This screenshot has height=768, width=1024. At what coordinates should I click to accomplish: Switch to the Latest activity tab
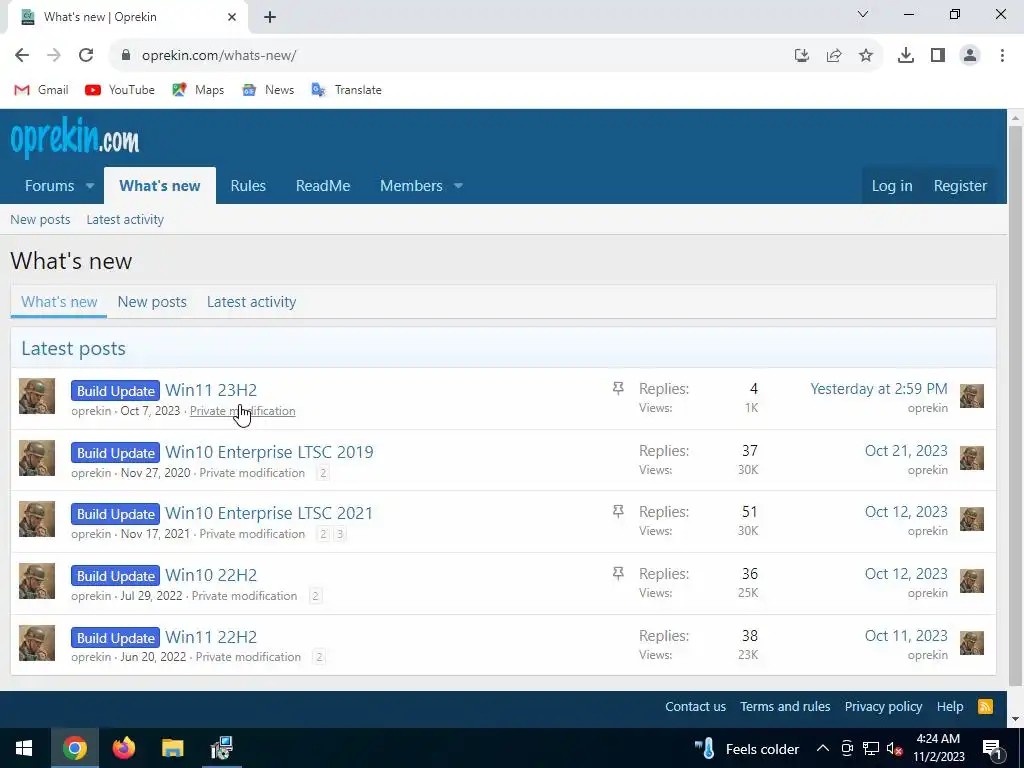(x=251, y=302)
